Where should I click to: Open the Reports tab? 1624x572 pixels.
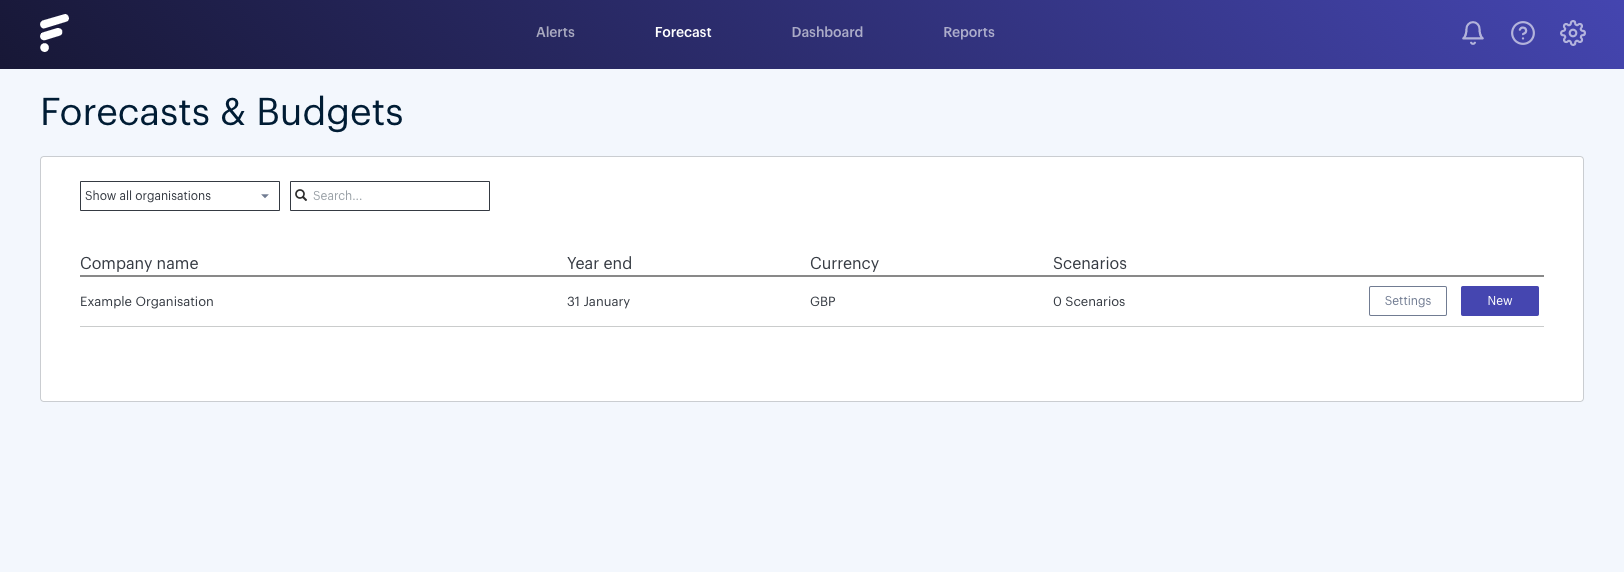click(x=969, y=32)
